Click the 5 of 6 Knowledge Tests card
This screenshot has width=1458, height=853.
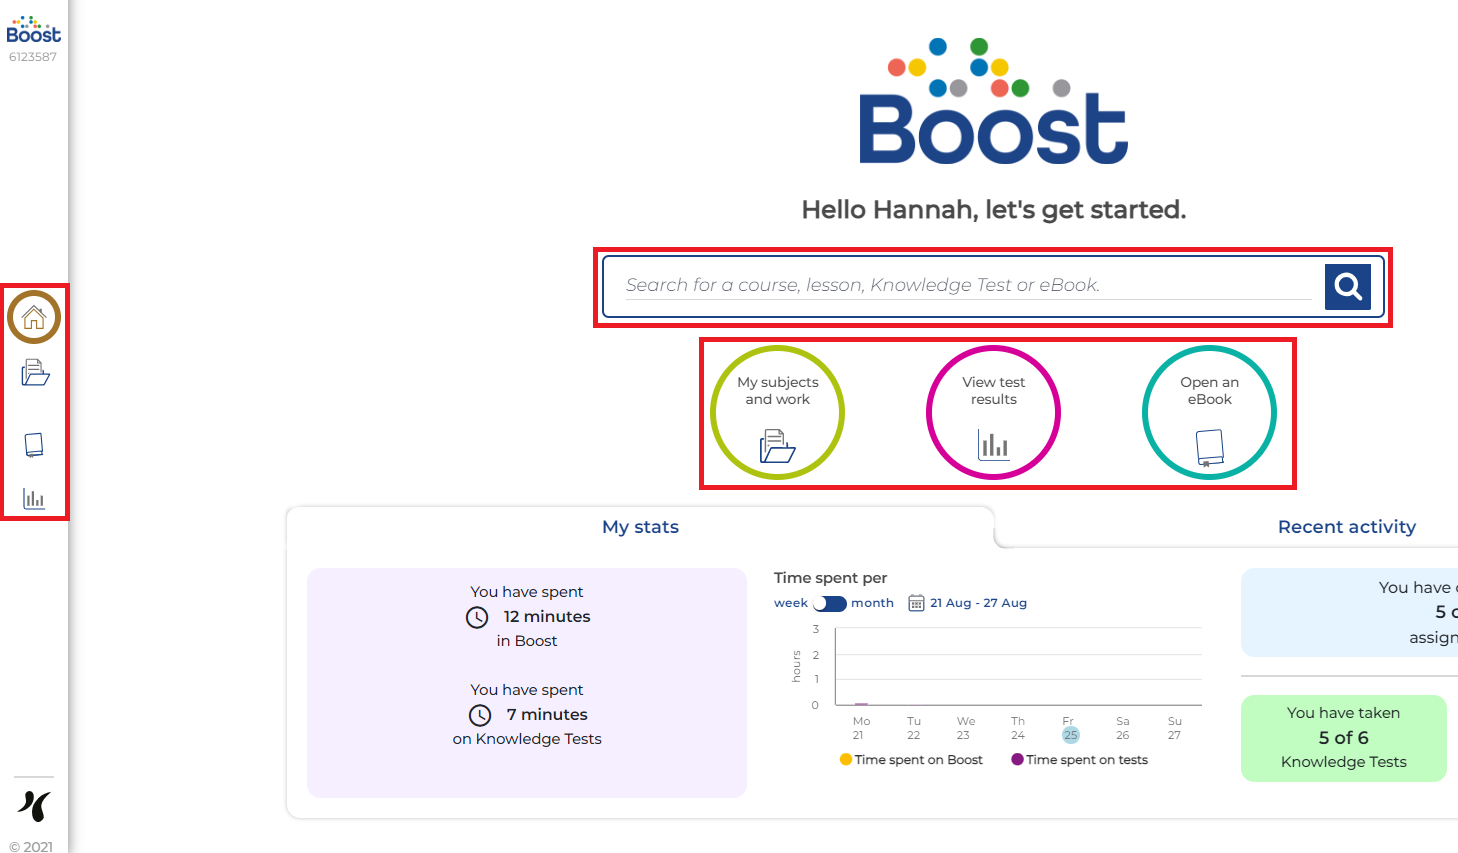pyautogui.click(x=1343, y=738)
